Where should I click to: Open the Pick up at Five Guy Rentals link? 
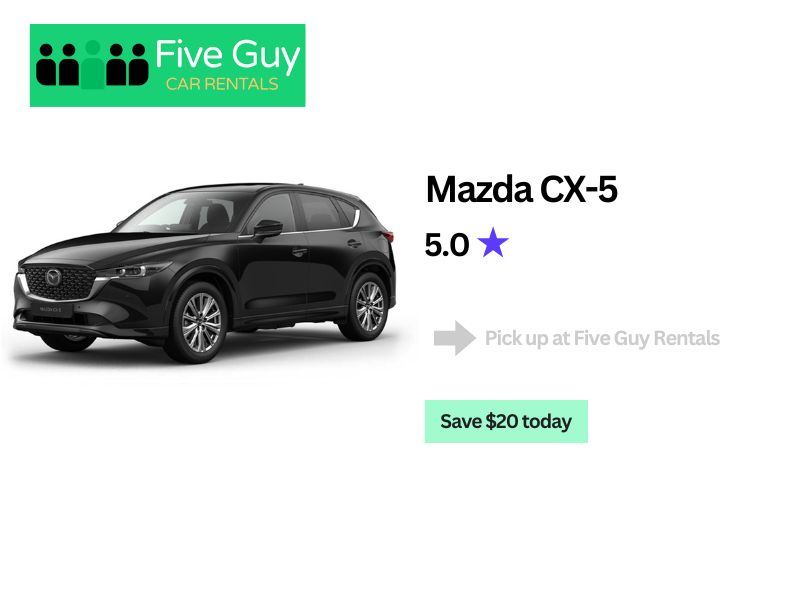tap(602, 338)
